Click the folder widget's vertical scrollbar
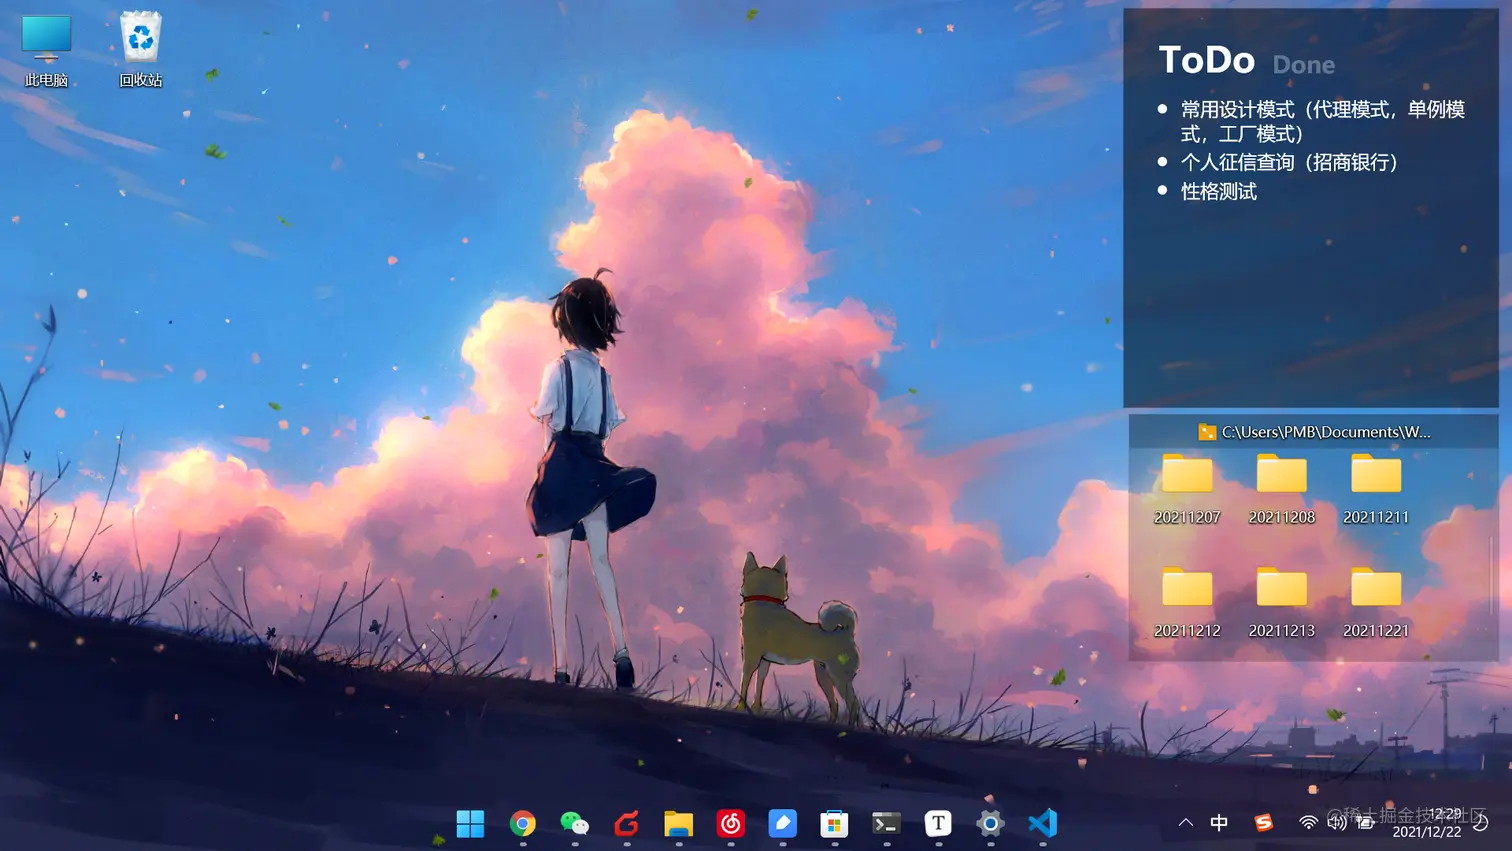The image size is (1512, 851). 1491,574
